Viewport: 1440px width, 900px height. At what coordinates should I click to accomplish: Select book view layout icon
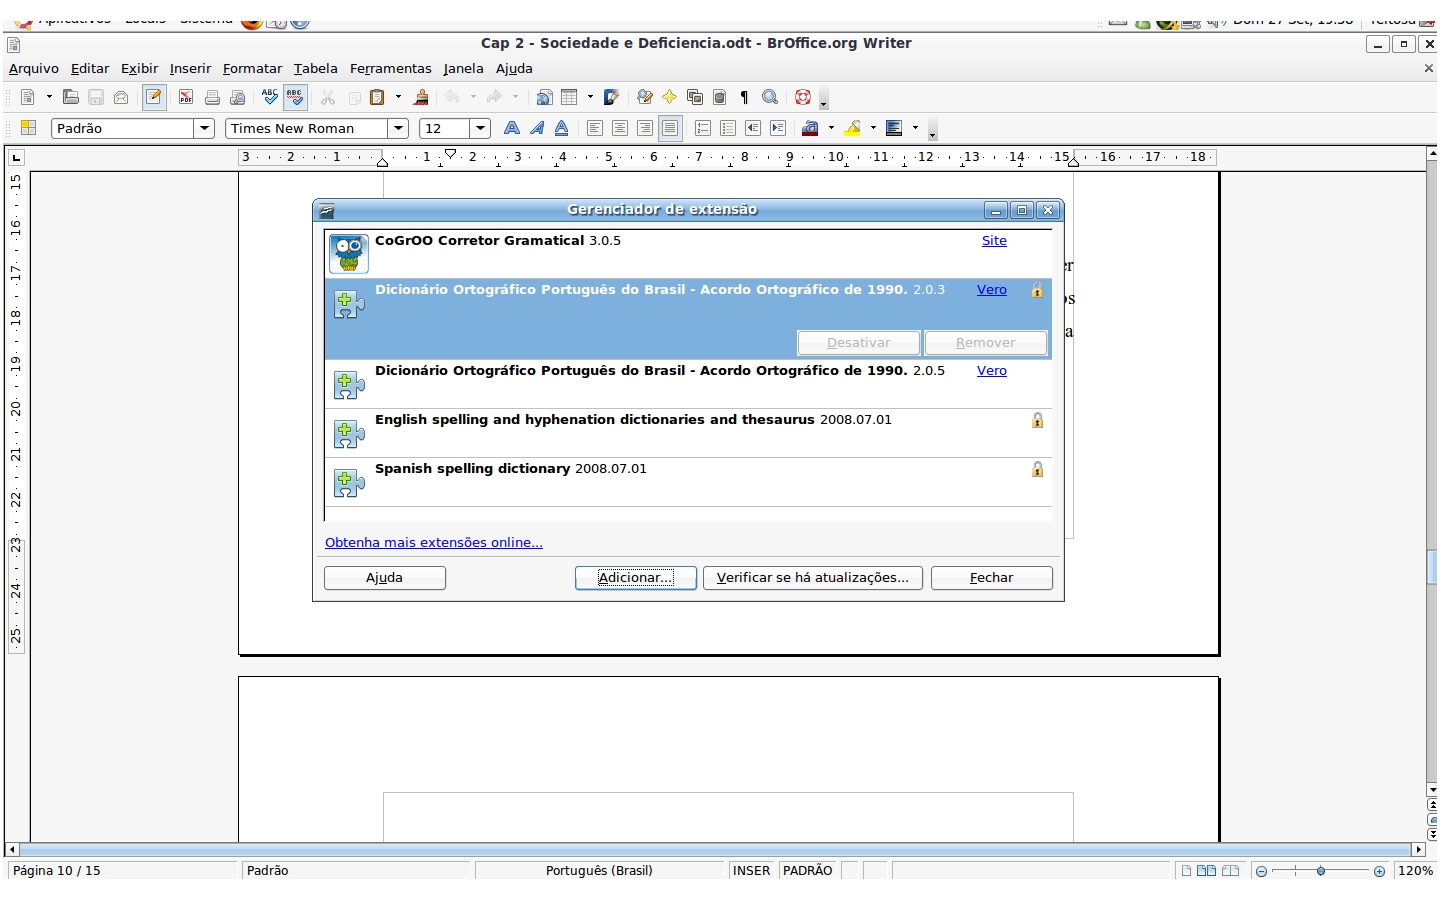click(1230, 871)
